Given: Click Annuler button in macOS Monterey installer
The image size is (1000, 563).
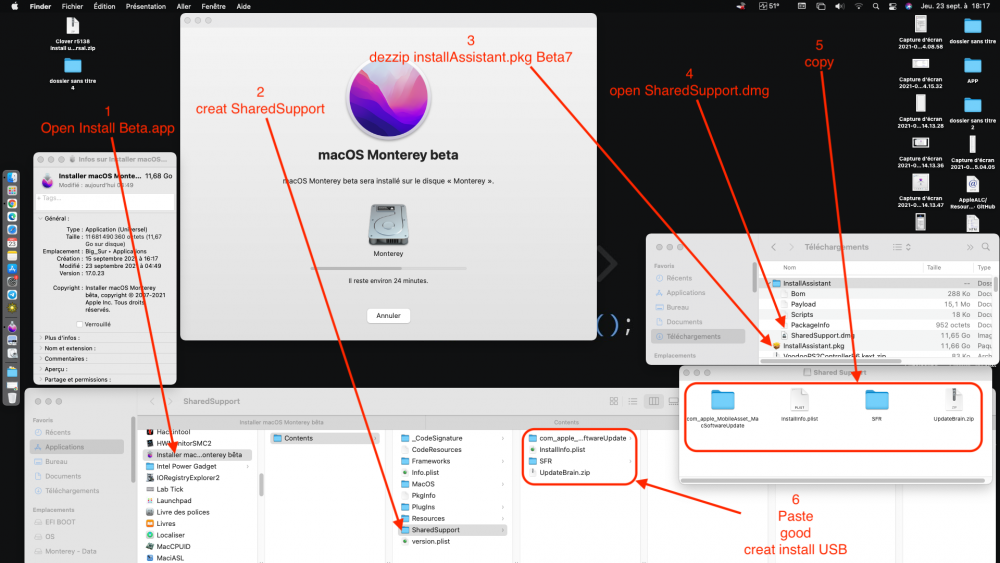Looking at the screenshot, I should (x=388, y=316).
